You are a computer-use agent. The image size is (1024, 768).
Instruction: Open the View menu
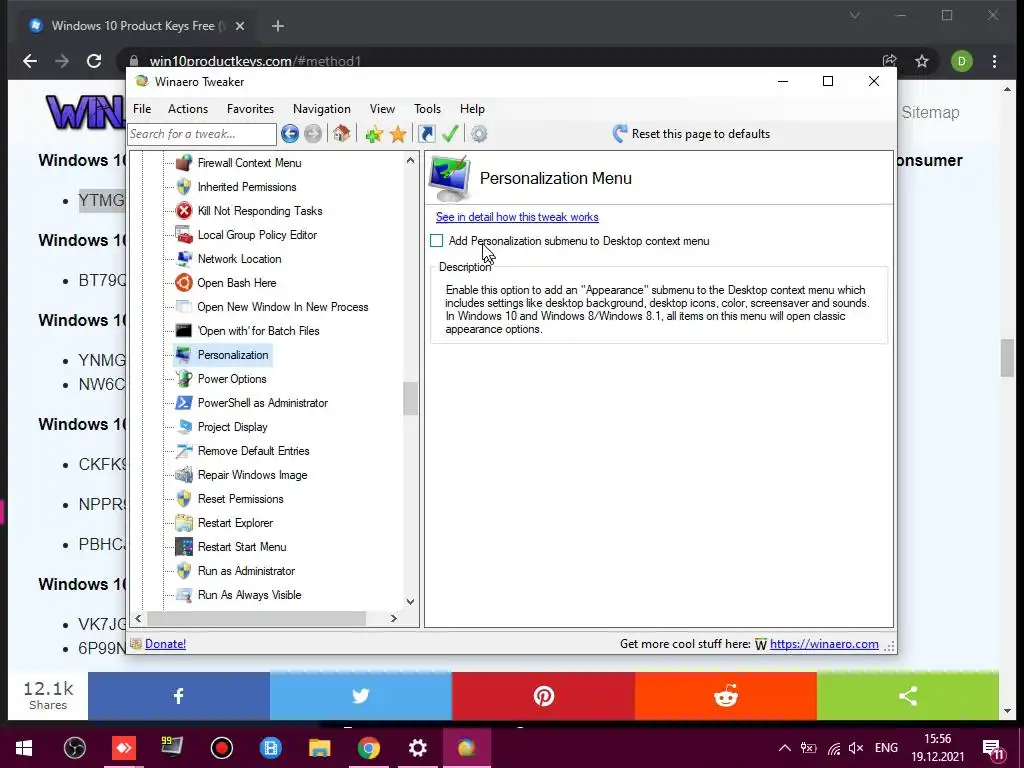click(x=382, y=109)
